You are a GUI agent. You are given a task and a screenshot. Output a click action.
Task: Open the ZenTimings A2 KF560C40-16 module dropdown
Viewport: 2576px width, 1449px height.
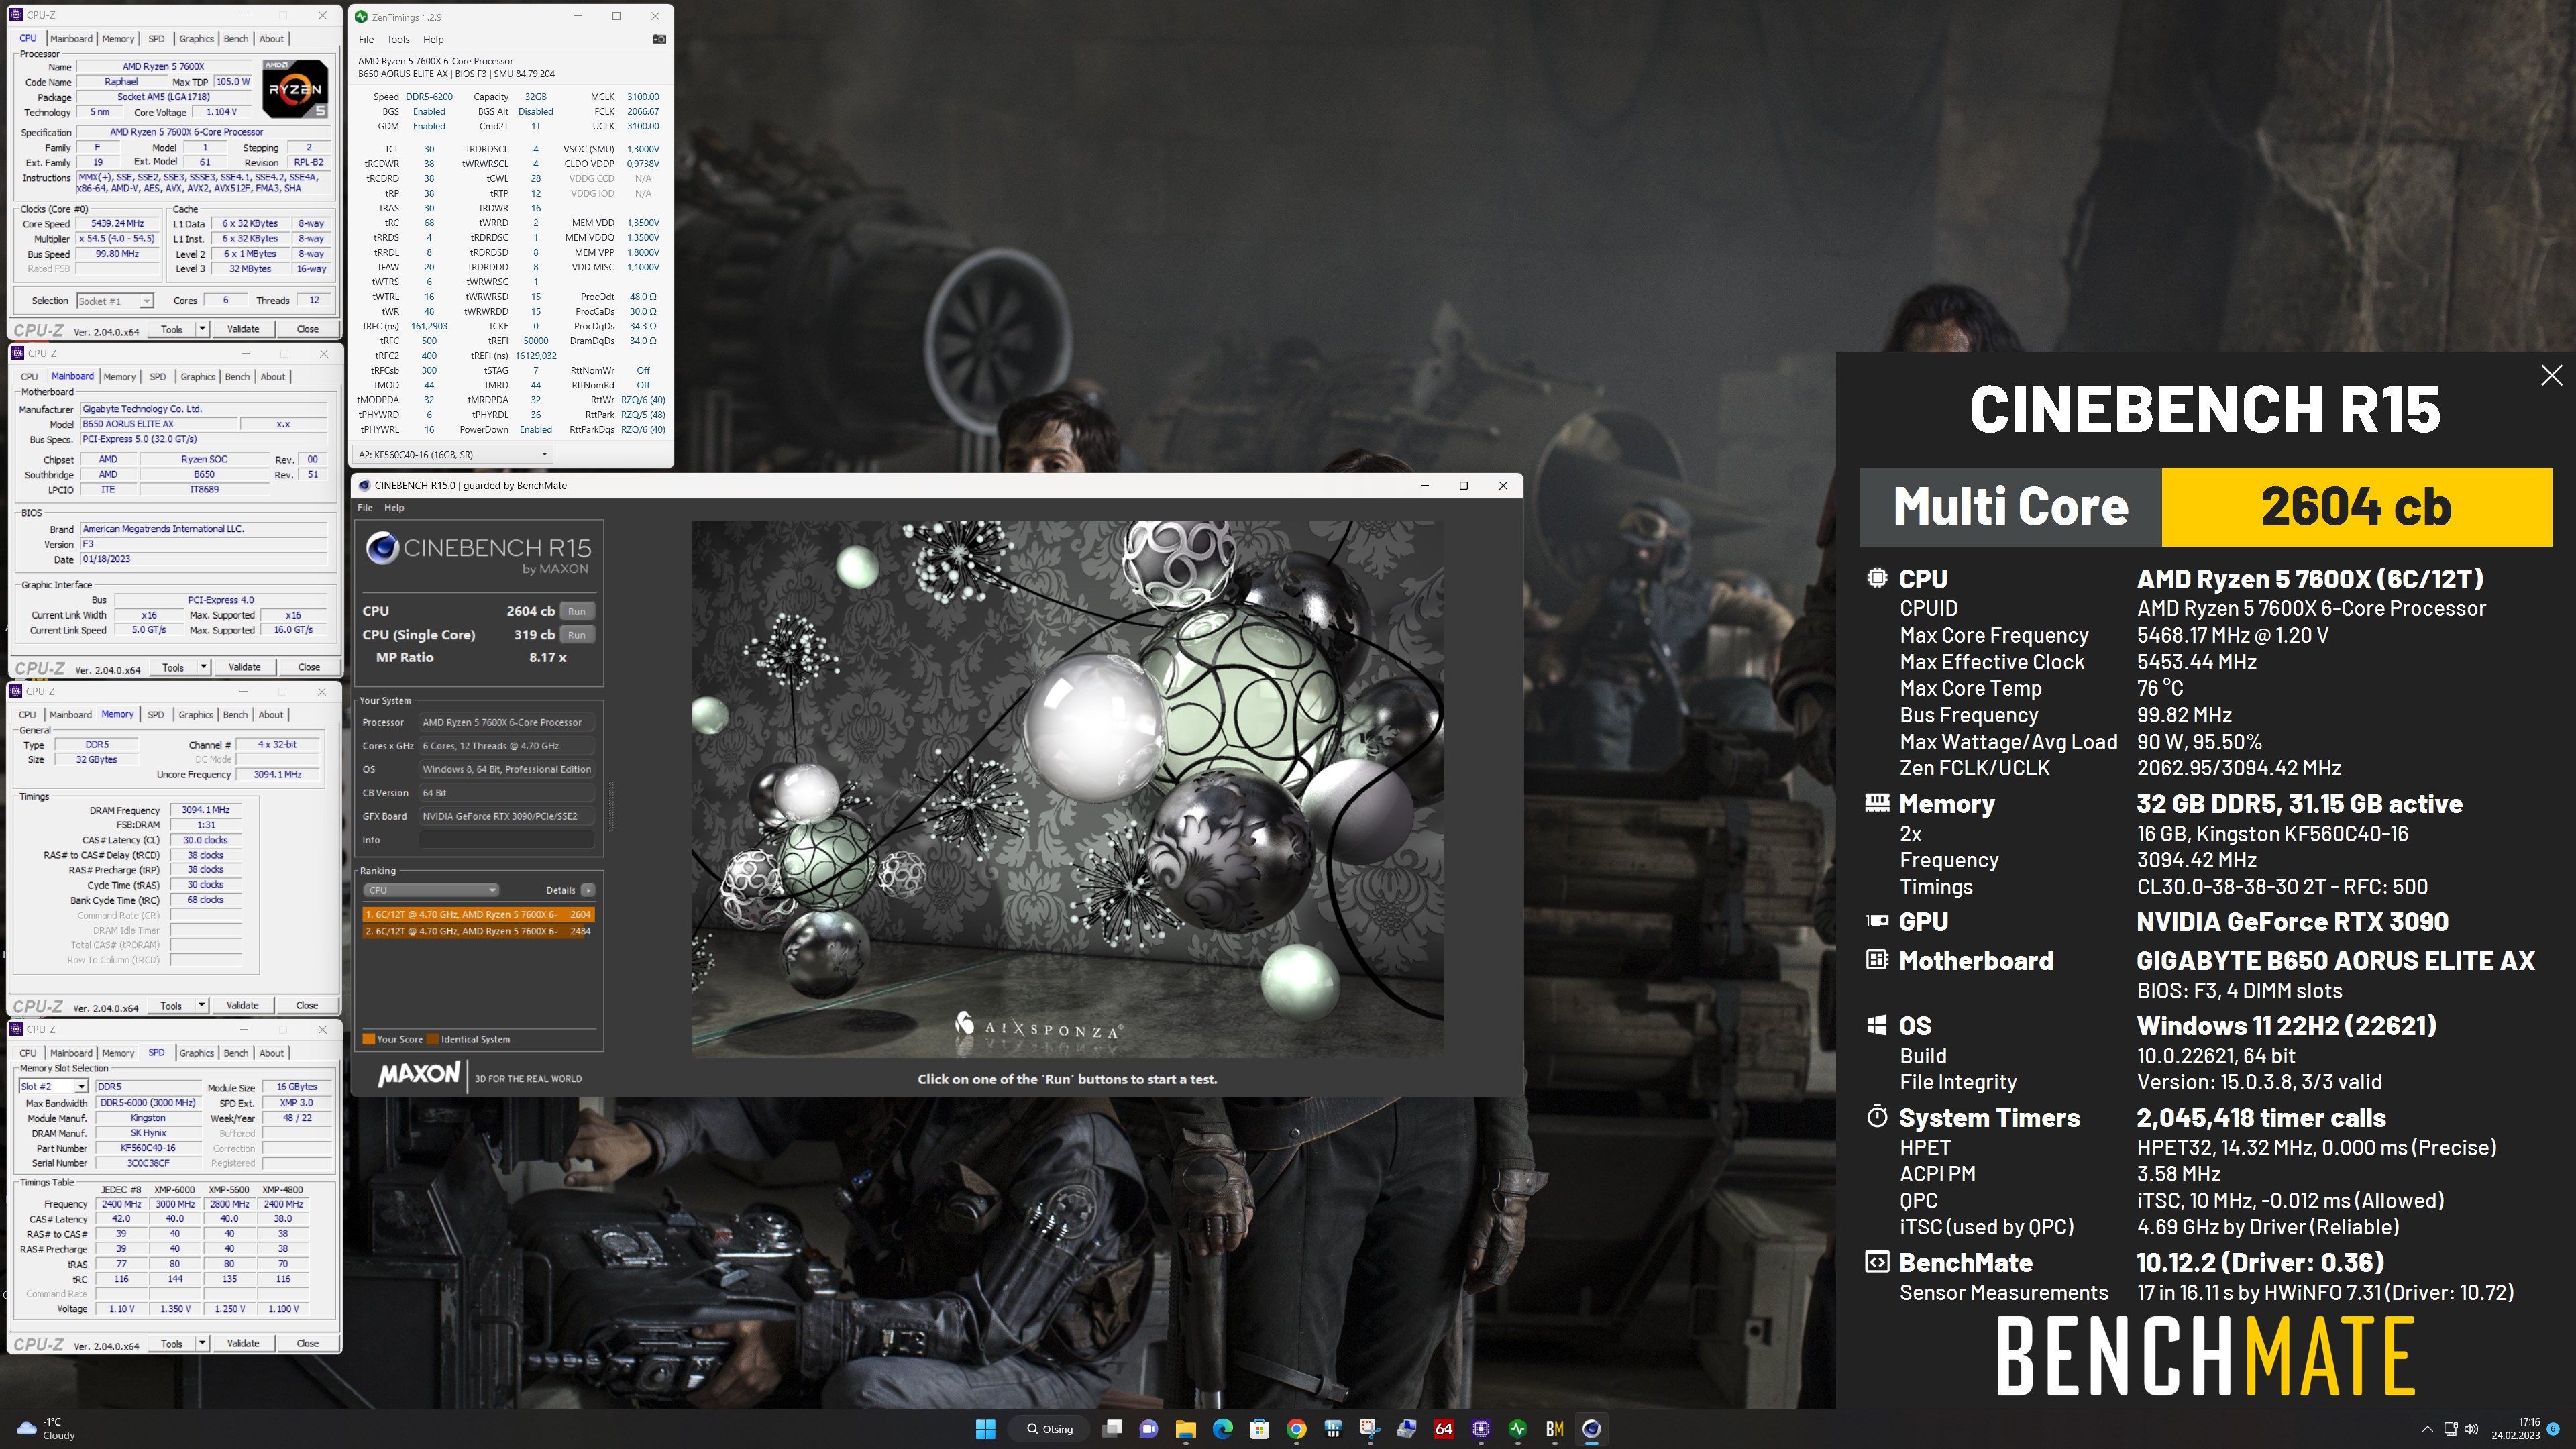[452, 455]
